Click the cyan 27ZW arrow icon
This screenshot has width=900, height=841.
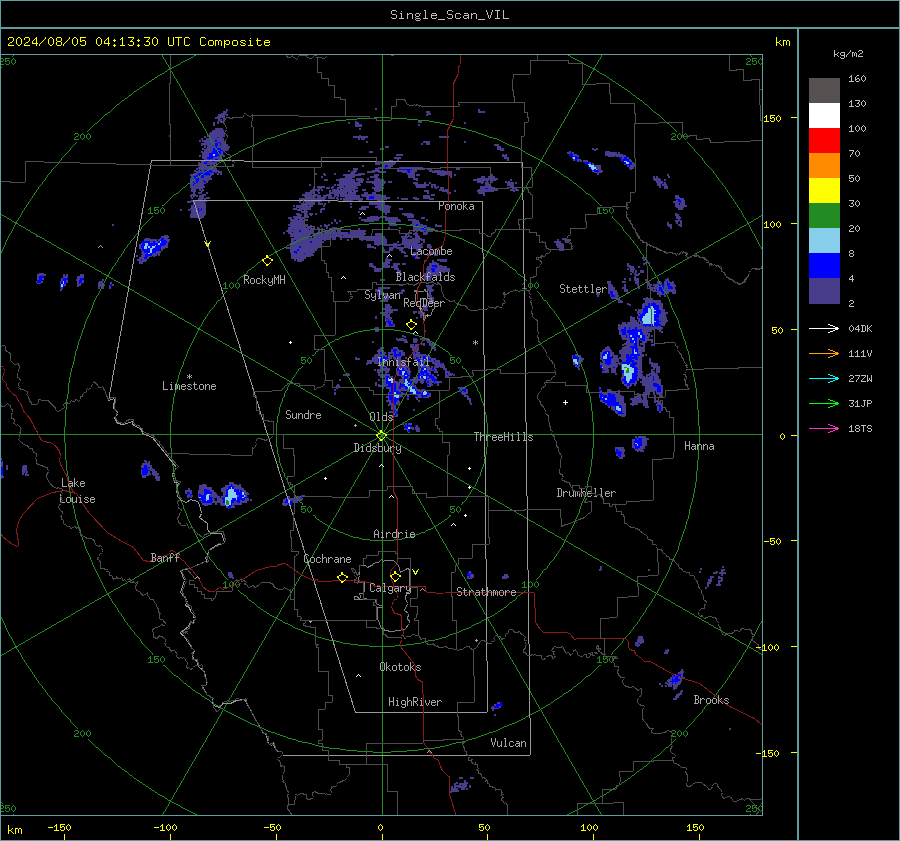(x=824, y=378)
